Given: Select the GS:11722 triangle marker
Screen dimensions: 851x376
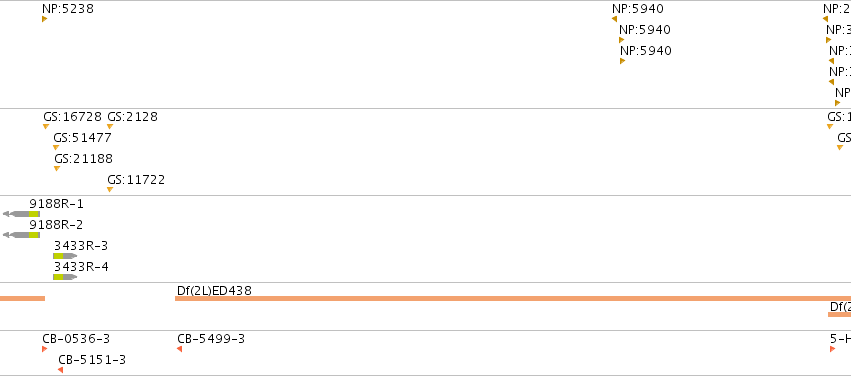Looking at the screenshot, I should [110, 190].
